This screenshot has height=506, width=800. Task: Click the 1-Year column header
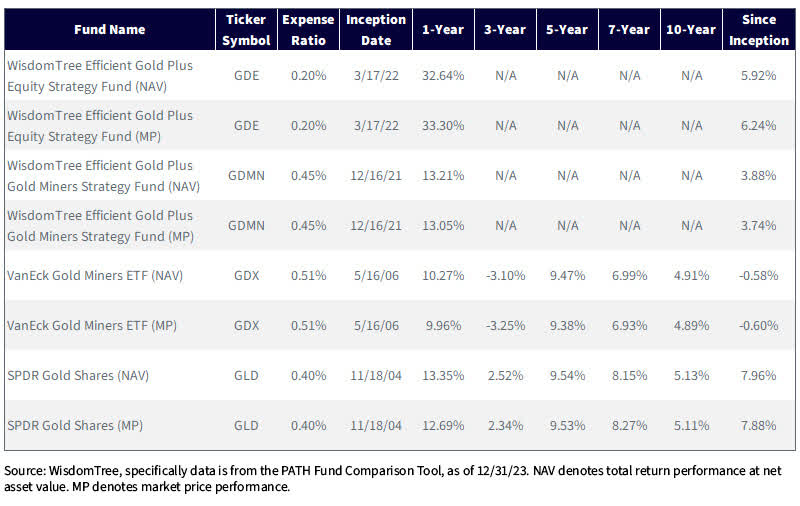[443, 30]
